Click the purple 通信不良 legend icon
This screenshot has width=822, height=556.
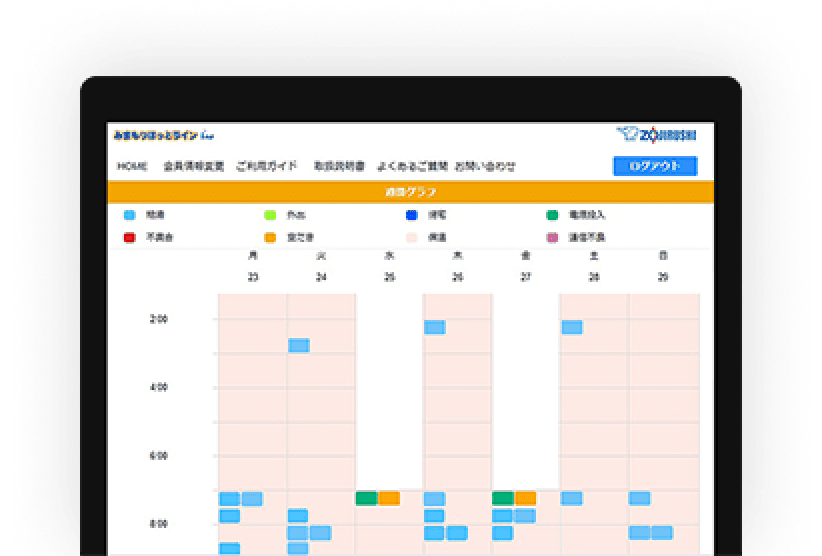point(552,238)
